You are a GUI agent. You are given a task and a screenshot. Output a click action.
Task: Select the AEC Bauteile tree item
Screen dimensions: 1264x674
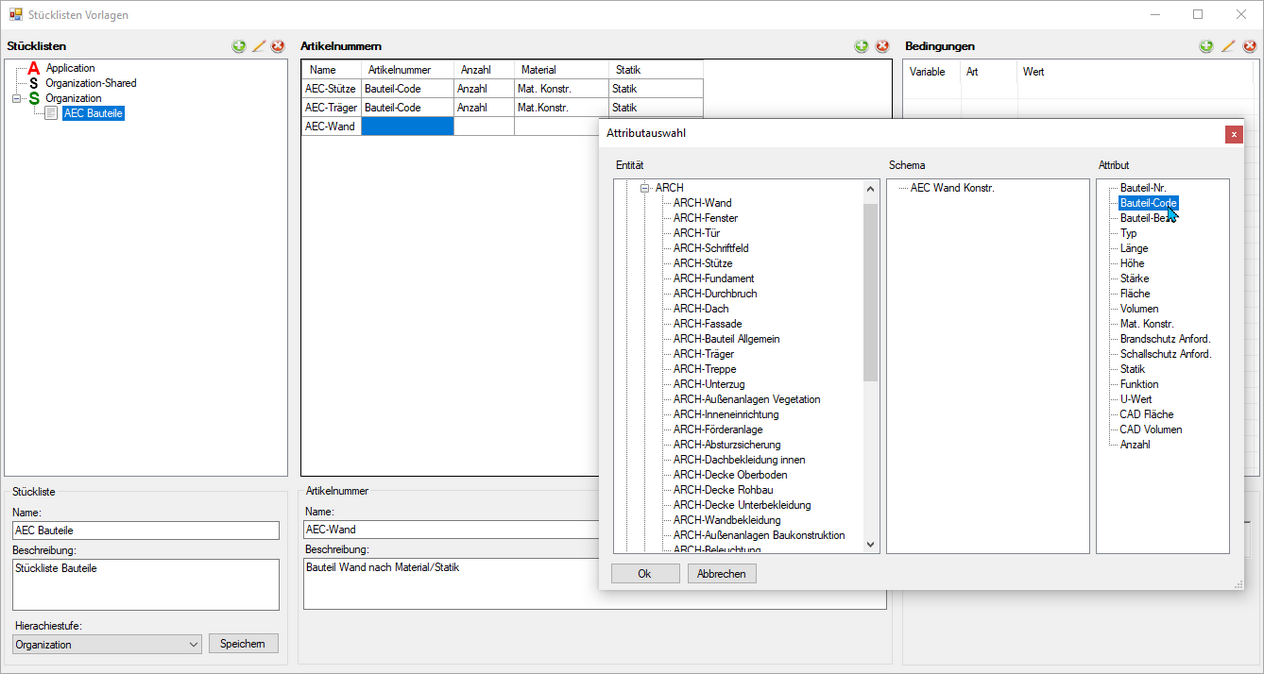click(x=93, y=114)
